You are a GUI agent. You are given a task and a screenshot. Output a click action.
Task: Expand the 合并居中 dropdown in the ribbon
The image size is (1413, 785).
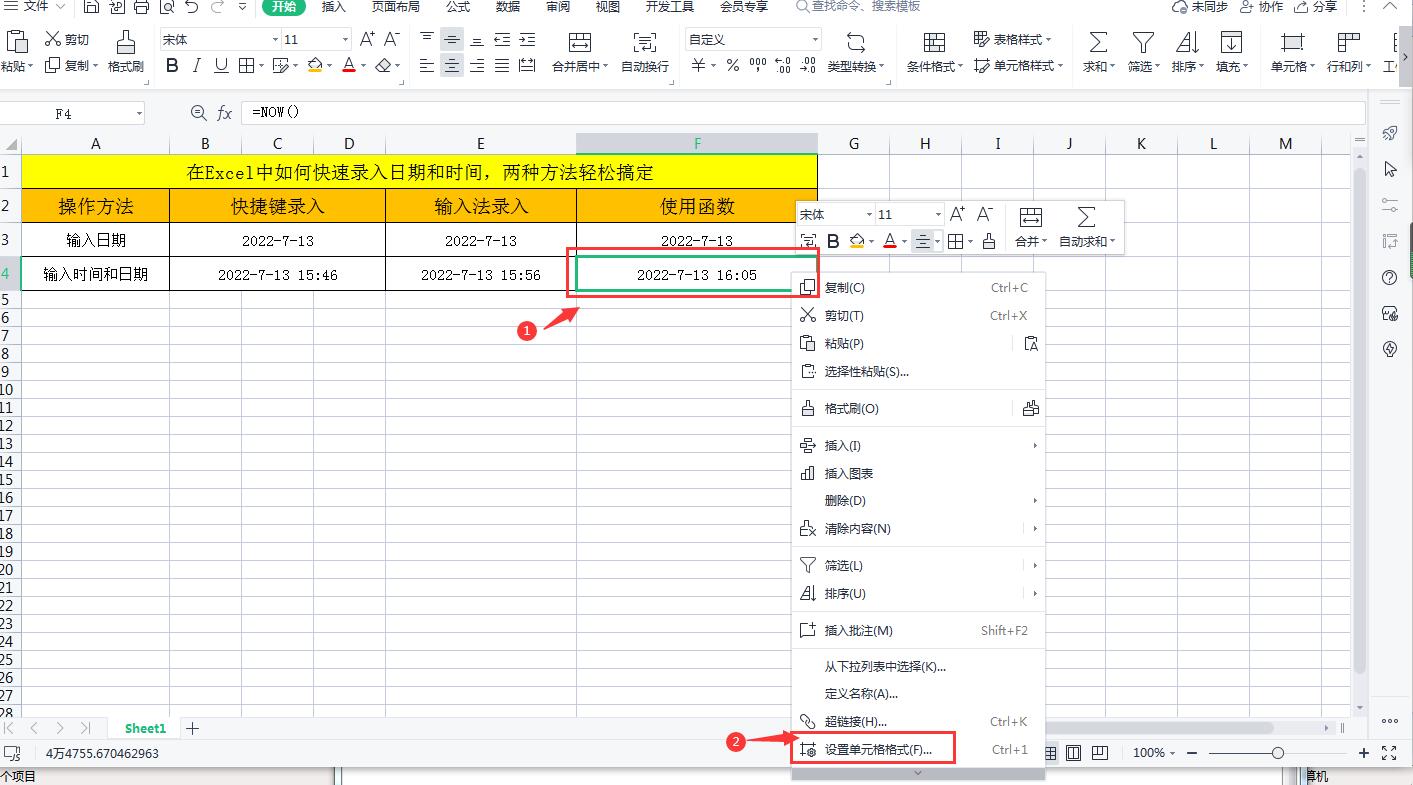[605, 67]
